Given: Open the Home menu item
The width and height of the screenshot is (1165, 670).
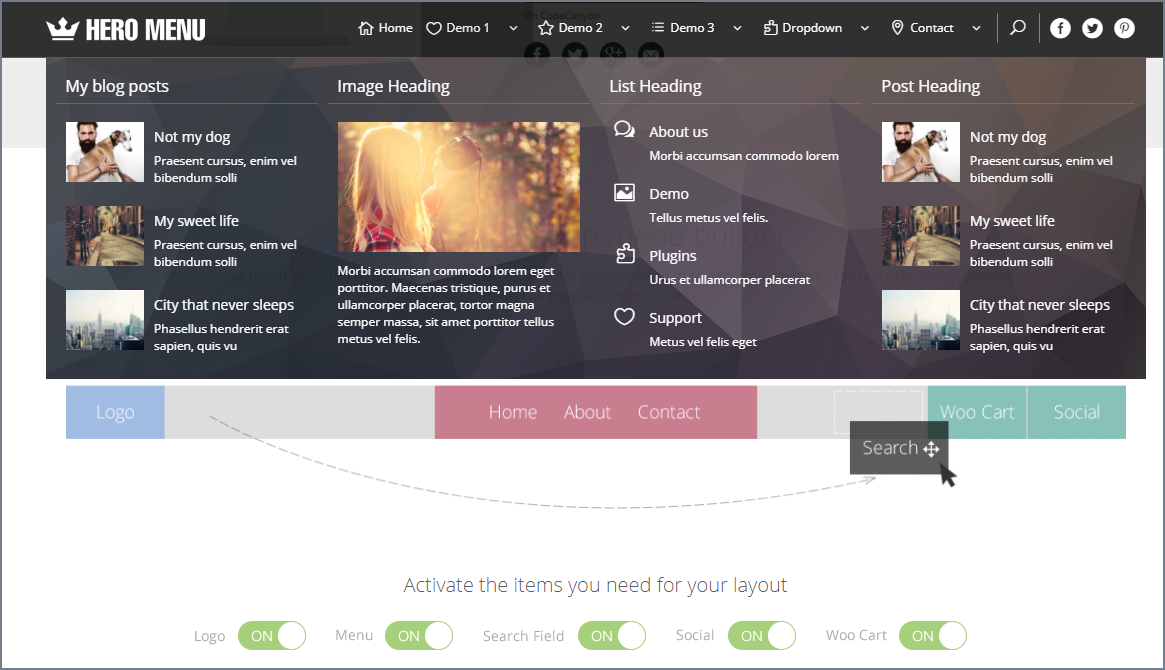Looking at the screenshot, I should (395, 27).
